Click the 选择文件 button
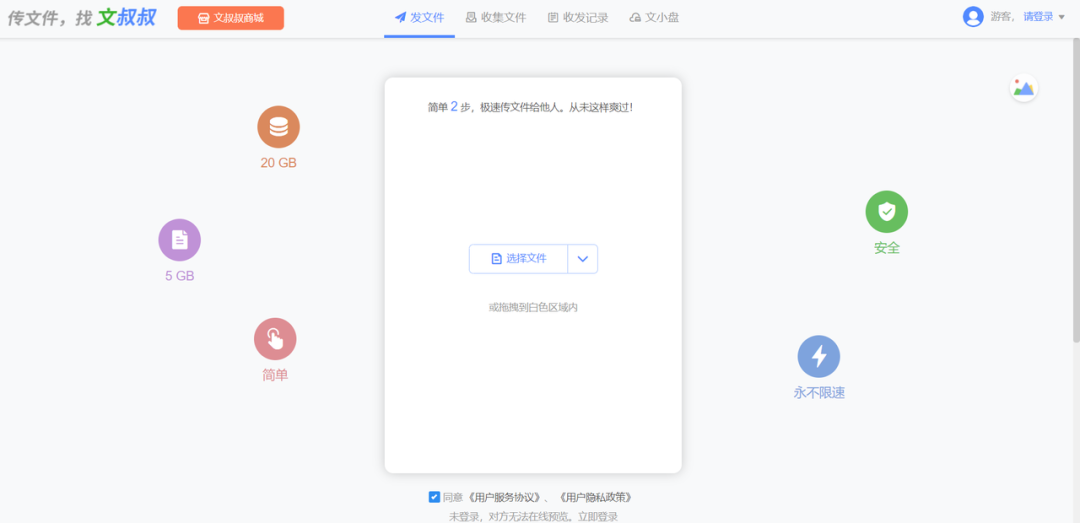1080x523 pixels. 519,258
